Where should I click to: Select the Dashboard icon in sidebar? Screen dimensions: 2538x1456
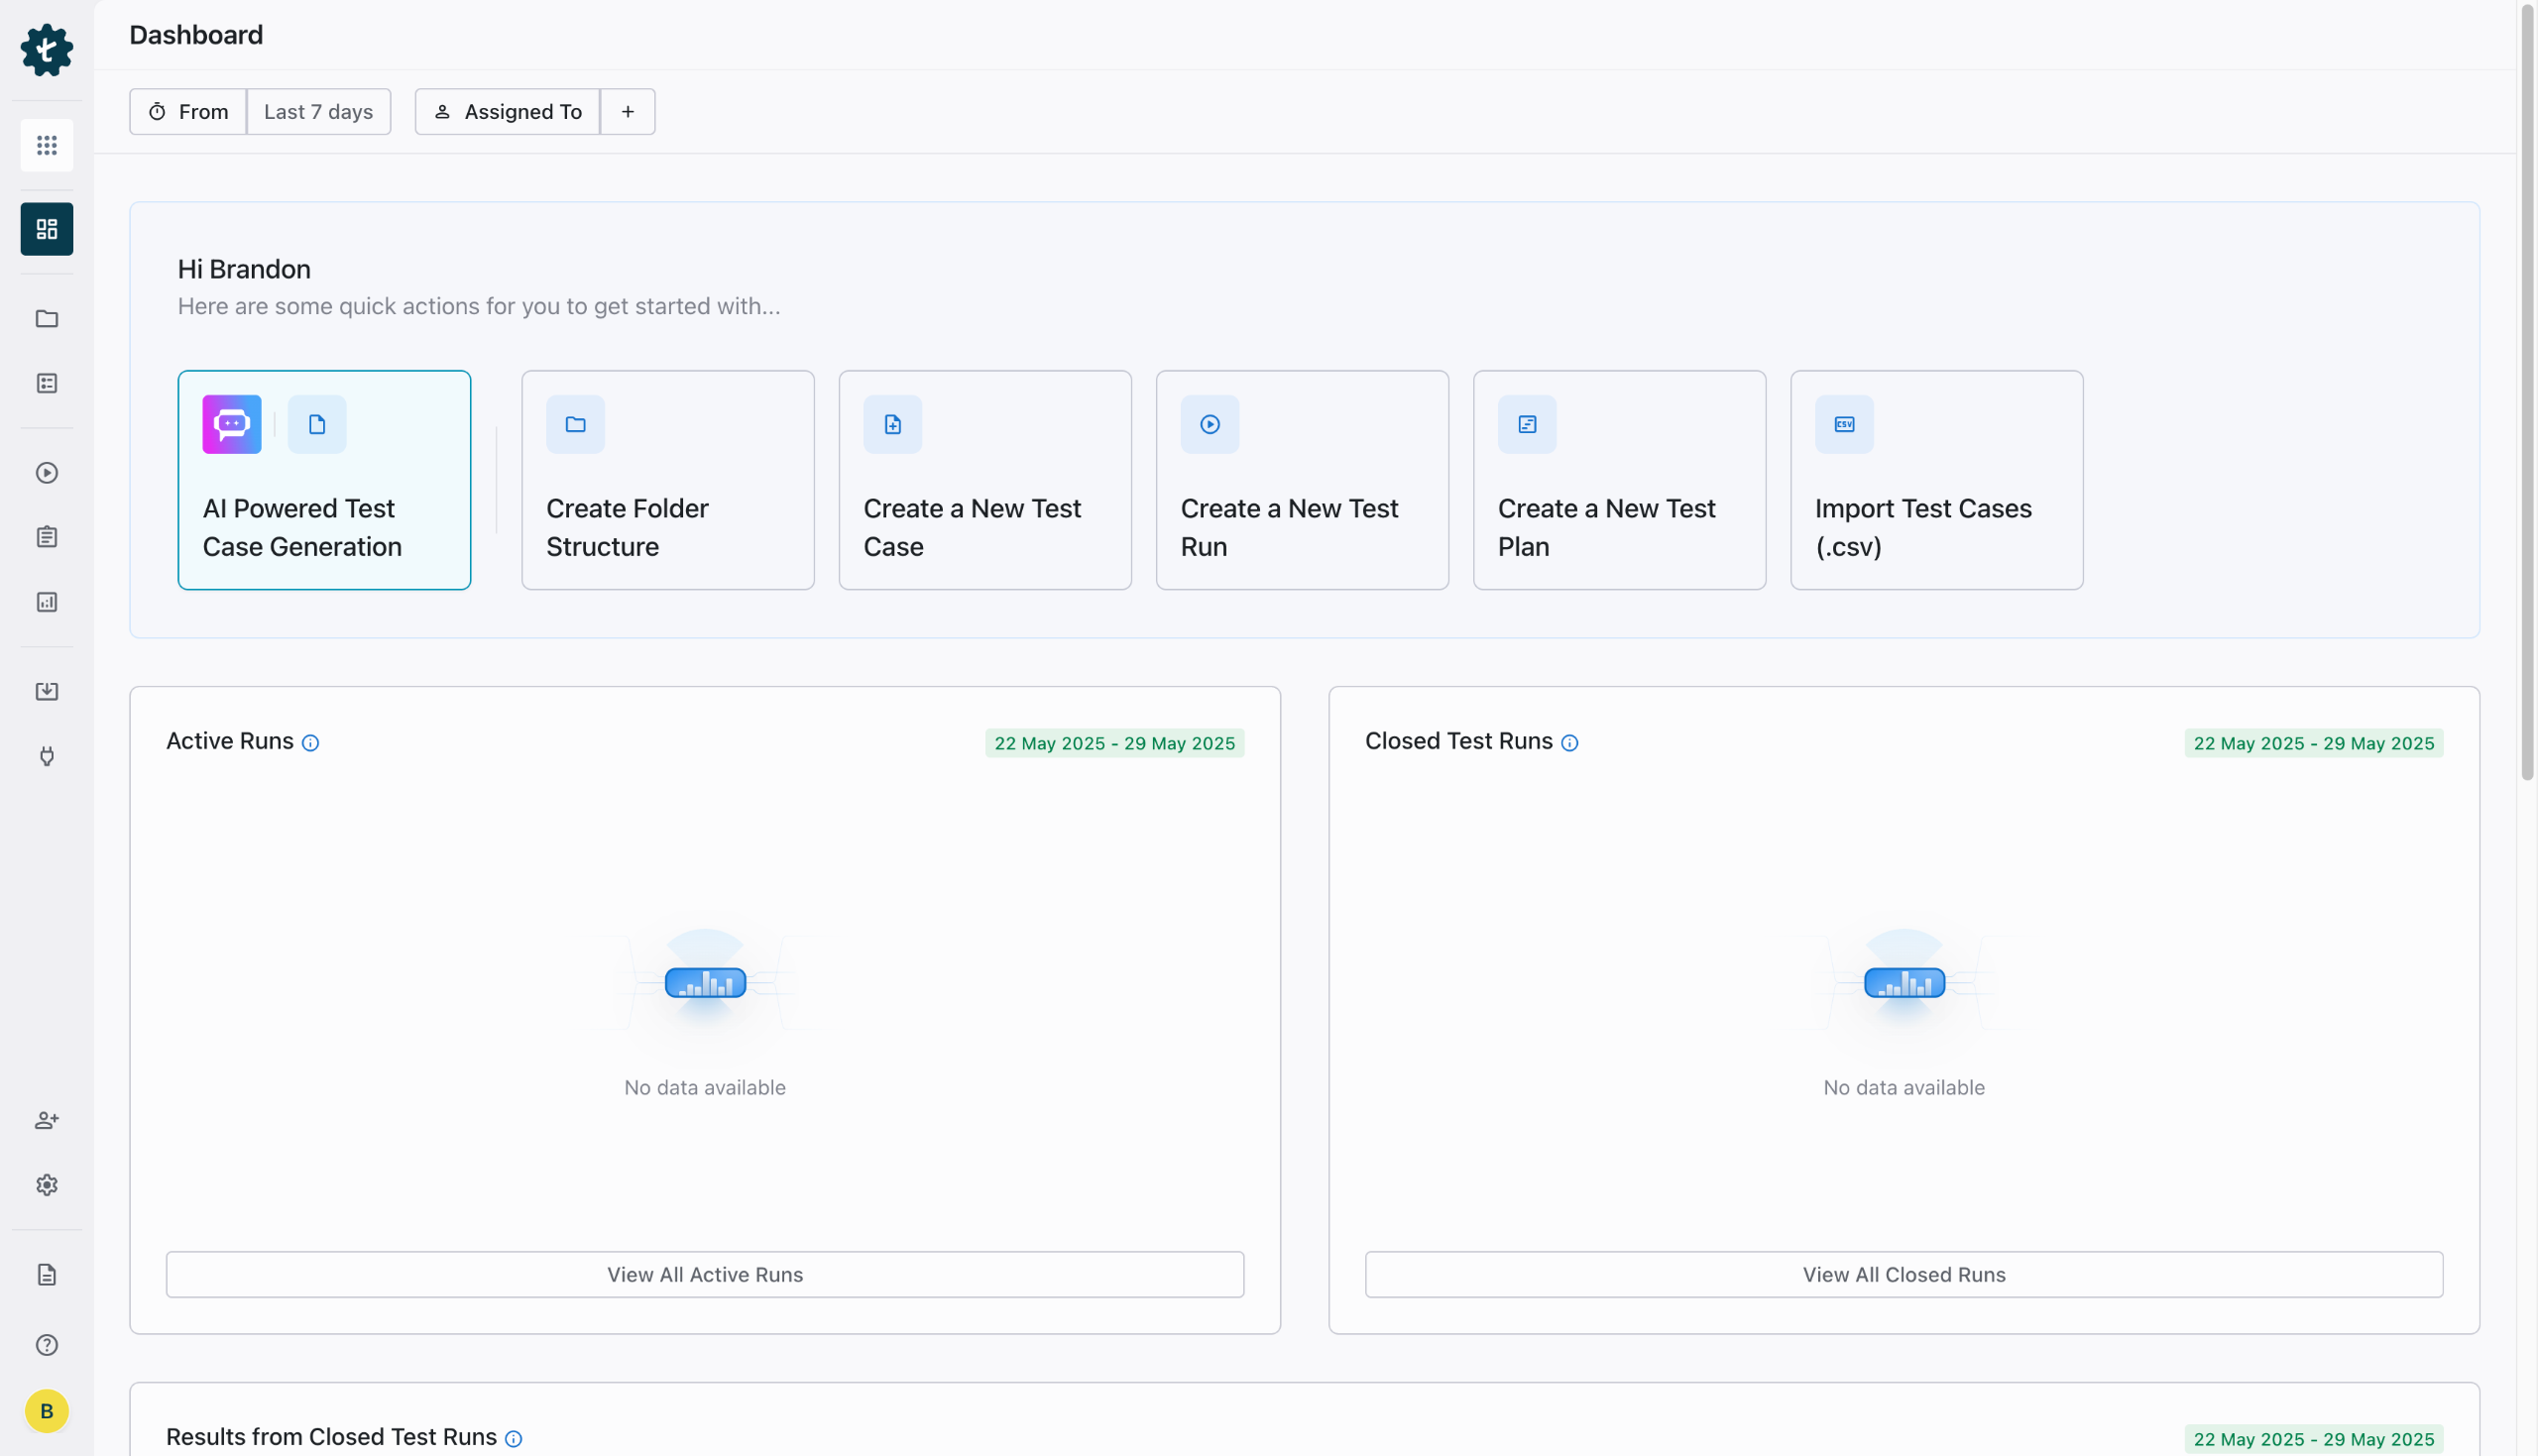click(47, 229)
